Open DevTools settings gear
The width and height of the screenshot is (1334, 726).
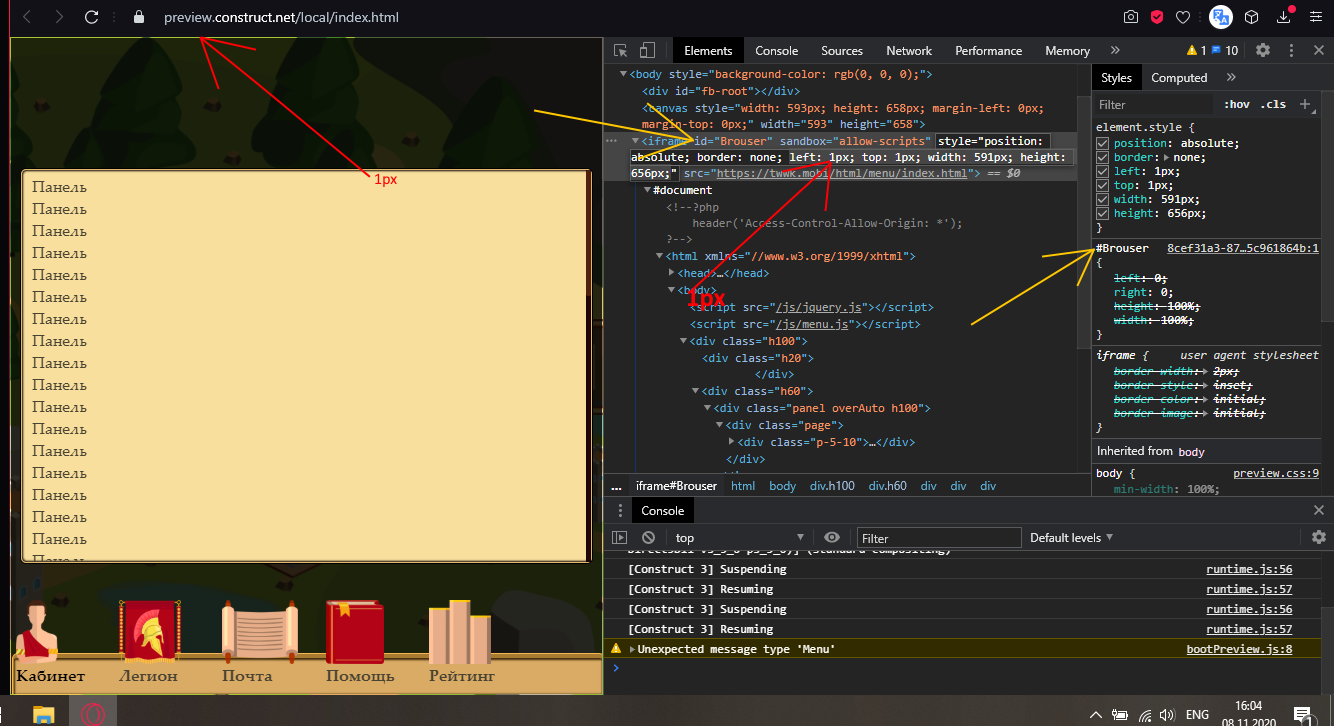1263,50
